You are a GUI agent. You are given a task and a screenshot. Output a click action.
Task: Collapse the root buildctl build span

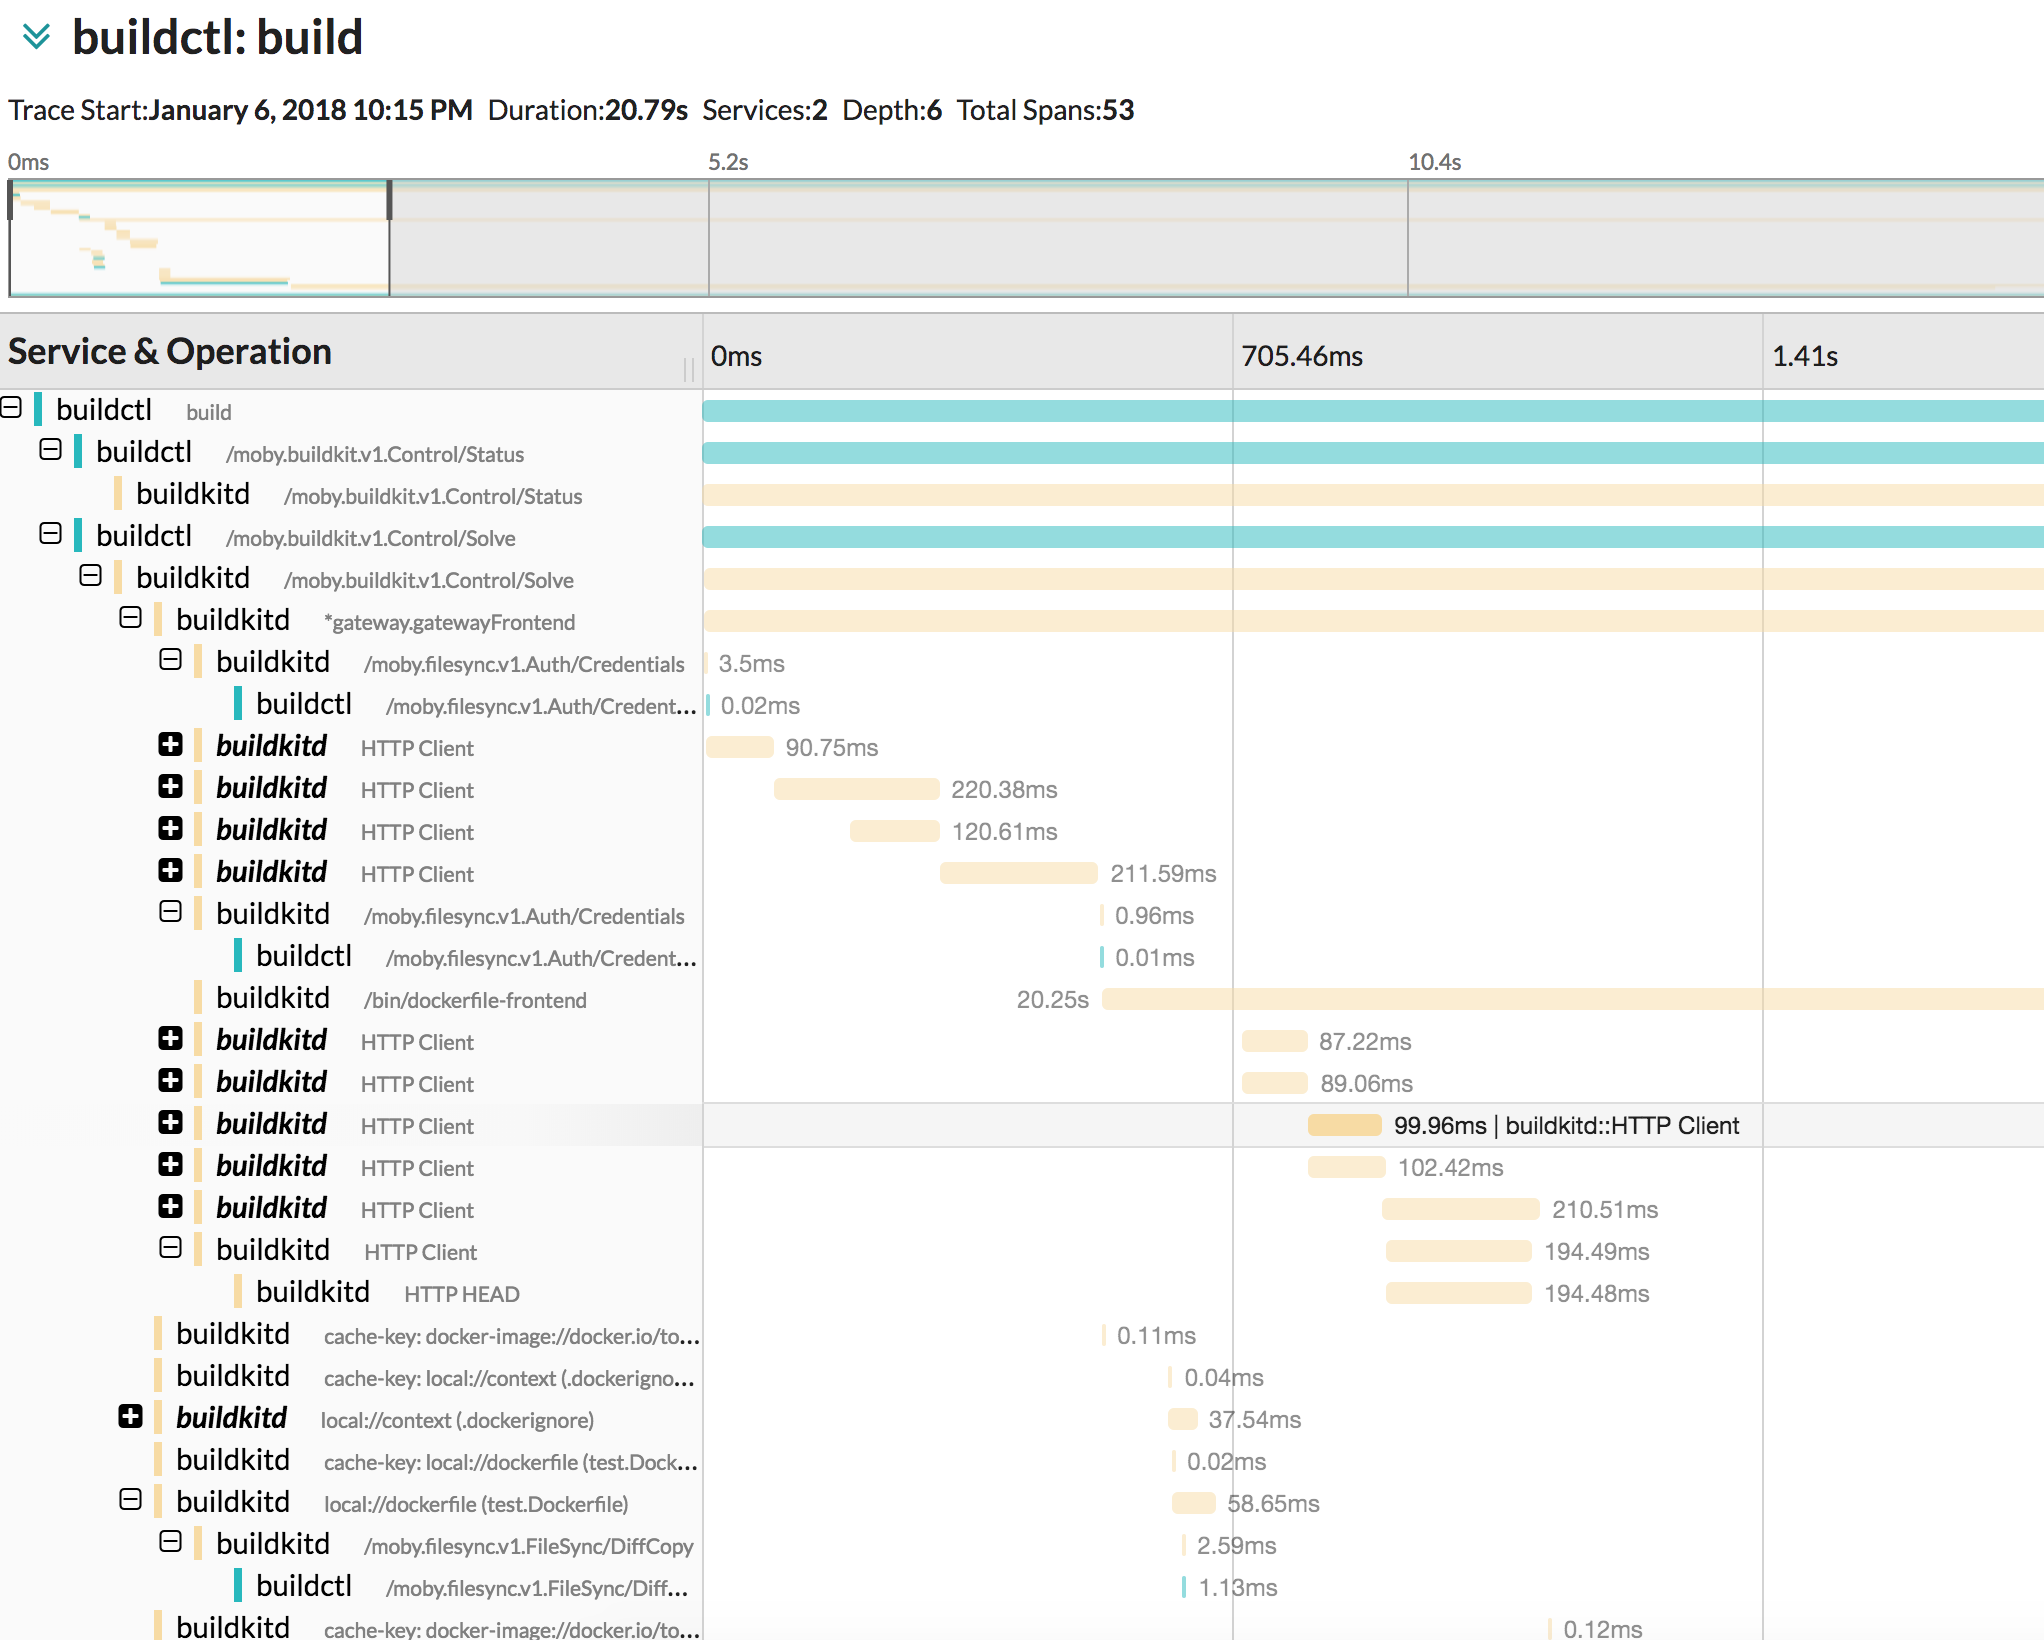click(x=10, y=411)
